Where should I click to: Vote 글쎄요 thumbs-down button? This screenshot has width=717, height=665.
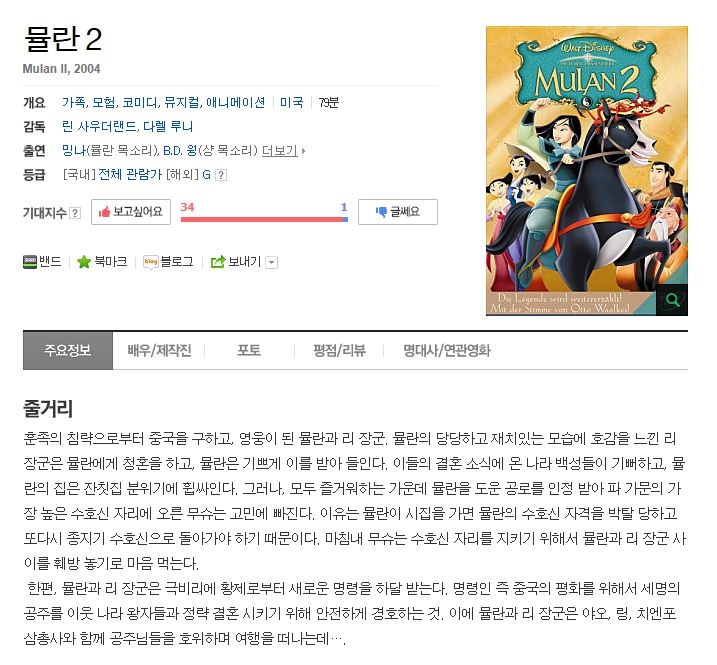coord(398,212)
